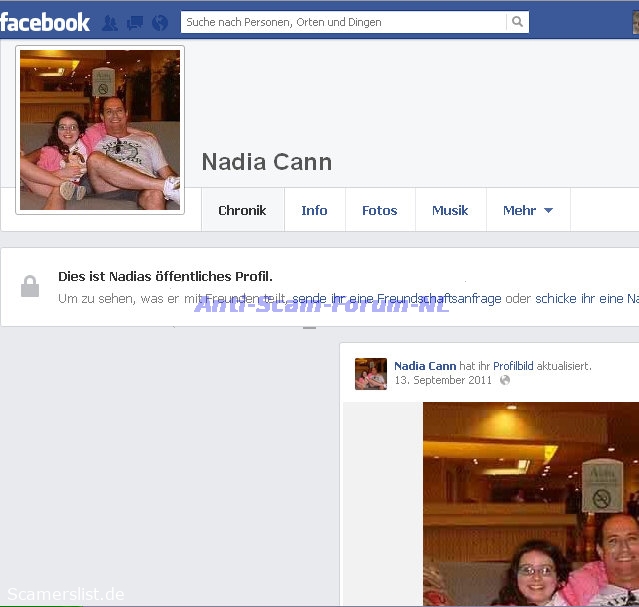Open the Info tab
This screenshot has height=607, width=639.
click(314, 211)
